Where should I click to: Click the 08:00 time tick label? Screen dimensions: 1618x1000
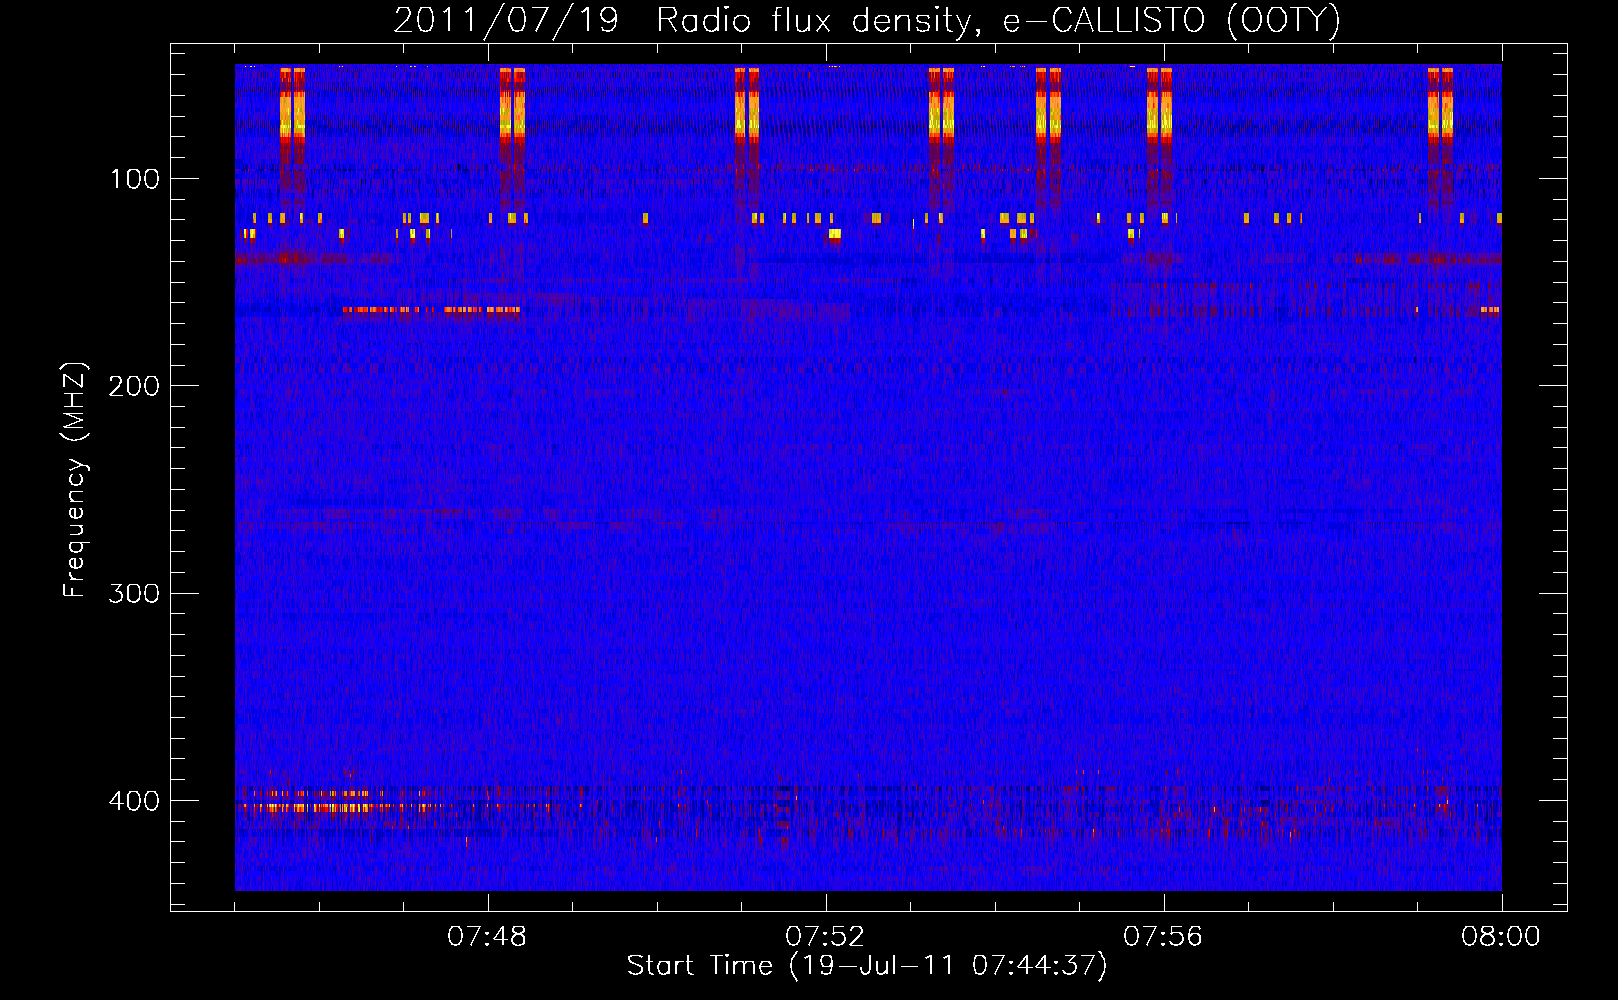point(1501,937)
